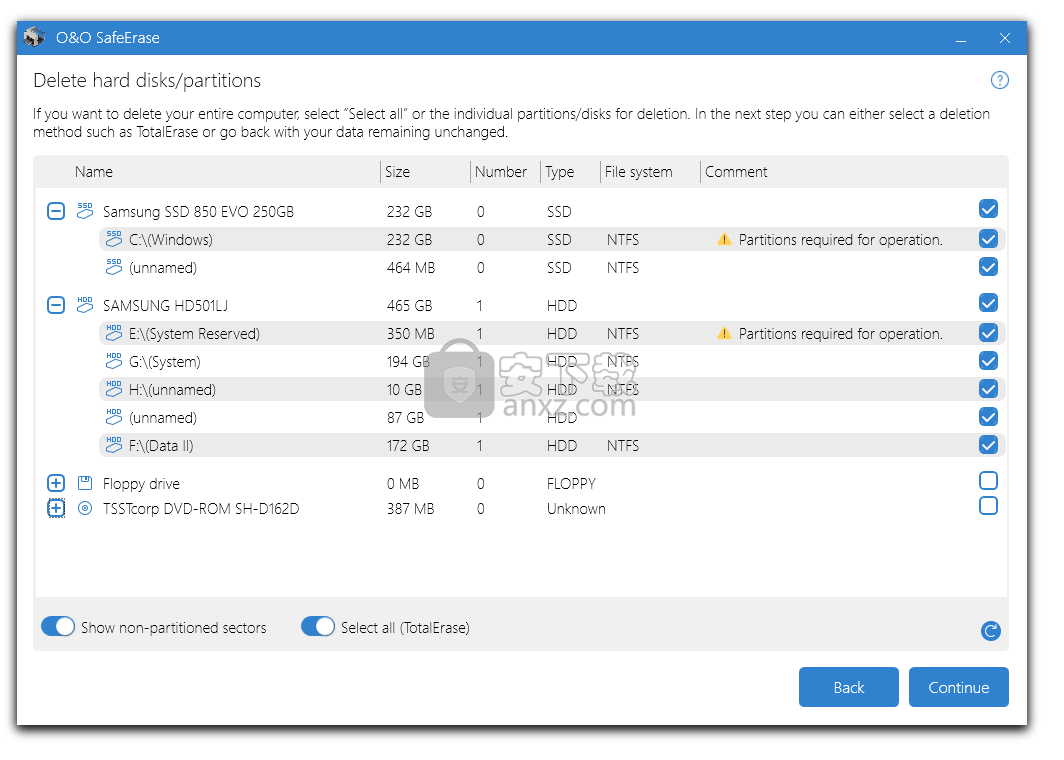Click the C:\(Windows) partition SSD icon
1064x760 pixels.
coord(113,239)
